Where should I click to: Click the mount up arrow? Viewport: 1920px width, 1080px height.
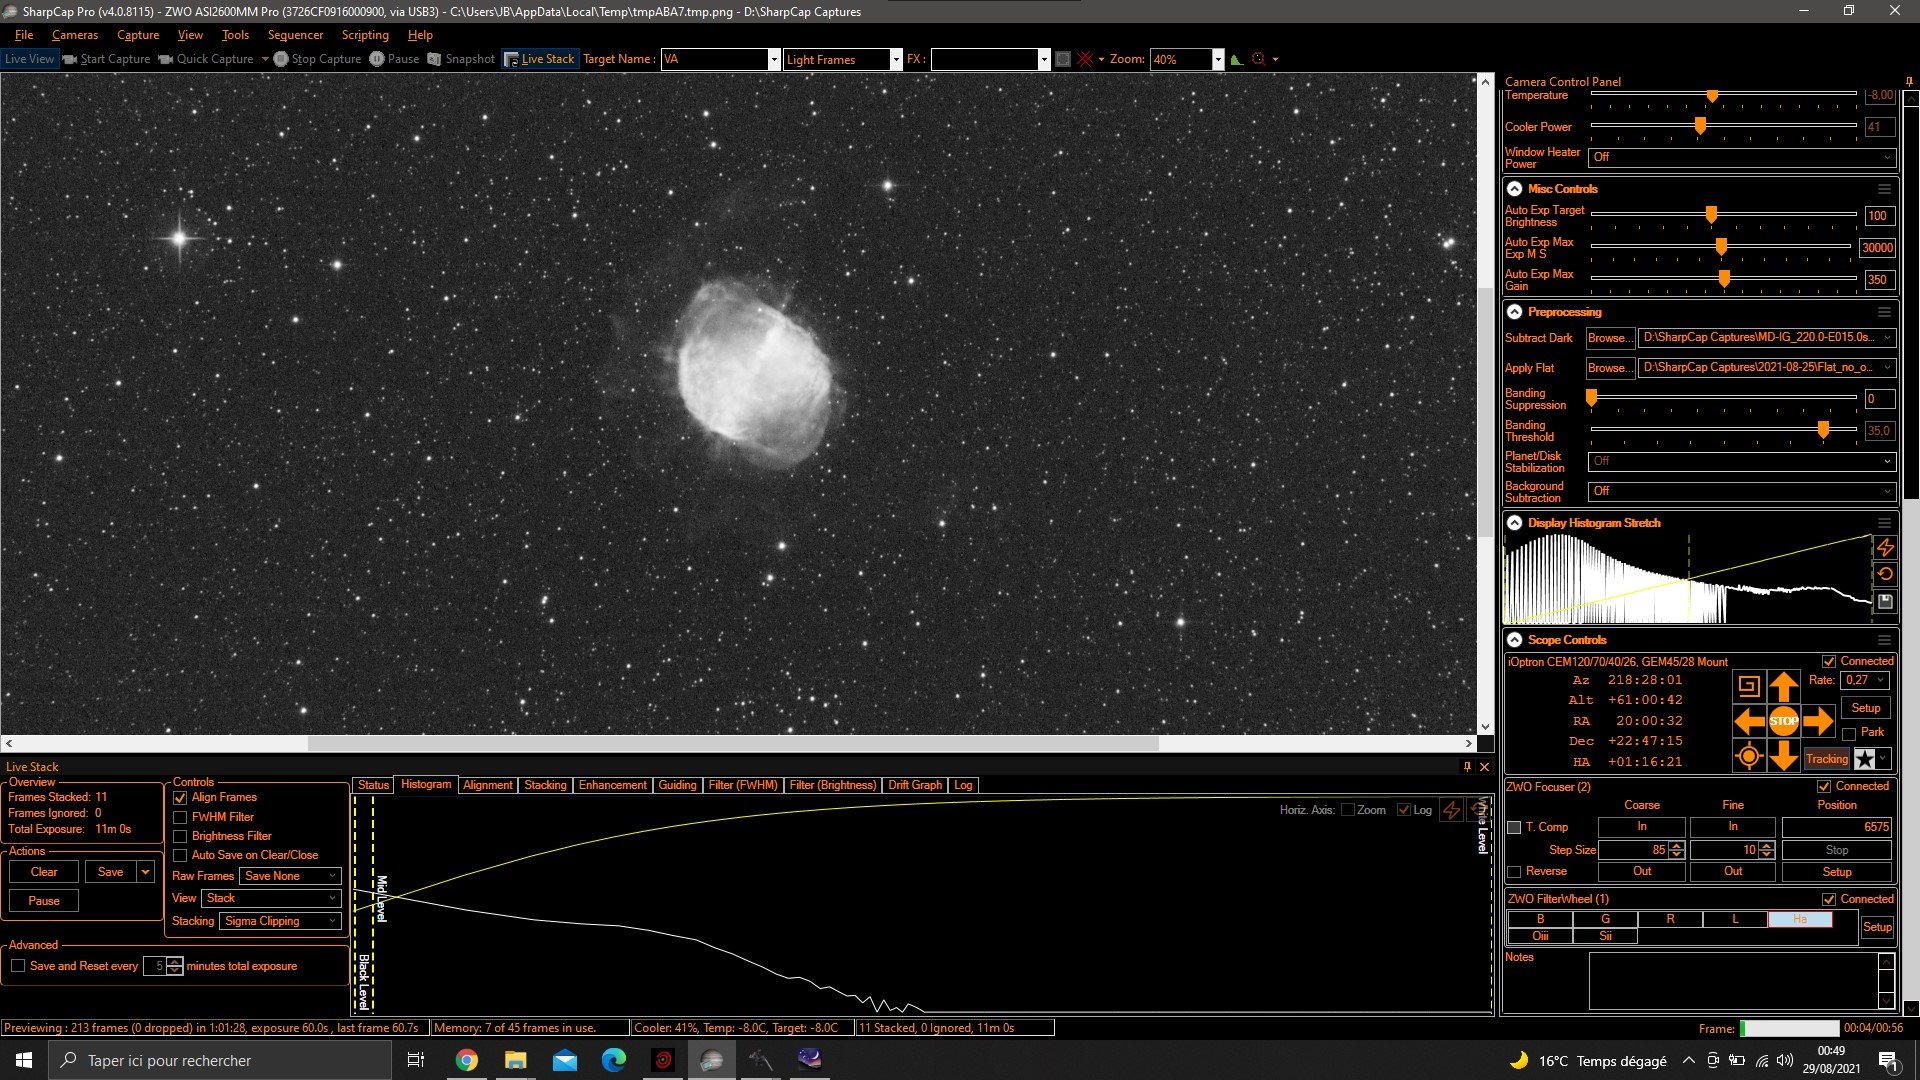(x=1783, y=686)
